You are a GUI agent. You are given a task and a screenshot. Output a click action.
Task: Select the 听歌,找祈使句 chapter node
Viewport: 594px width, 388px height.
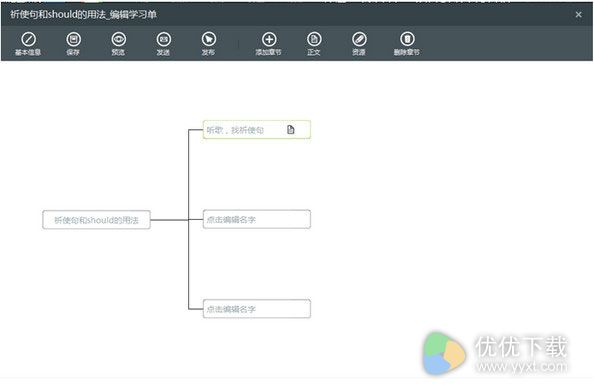pos(257,130)
